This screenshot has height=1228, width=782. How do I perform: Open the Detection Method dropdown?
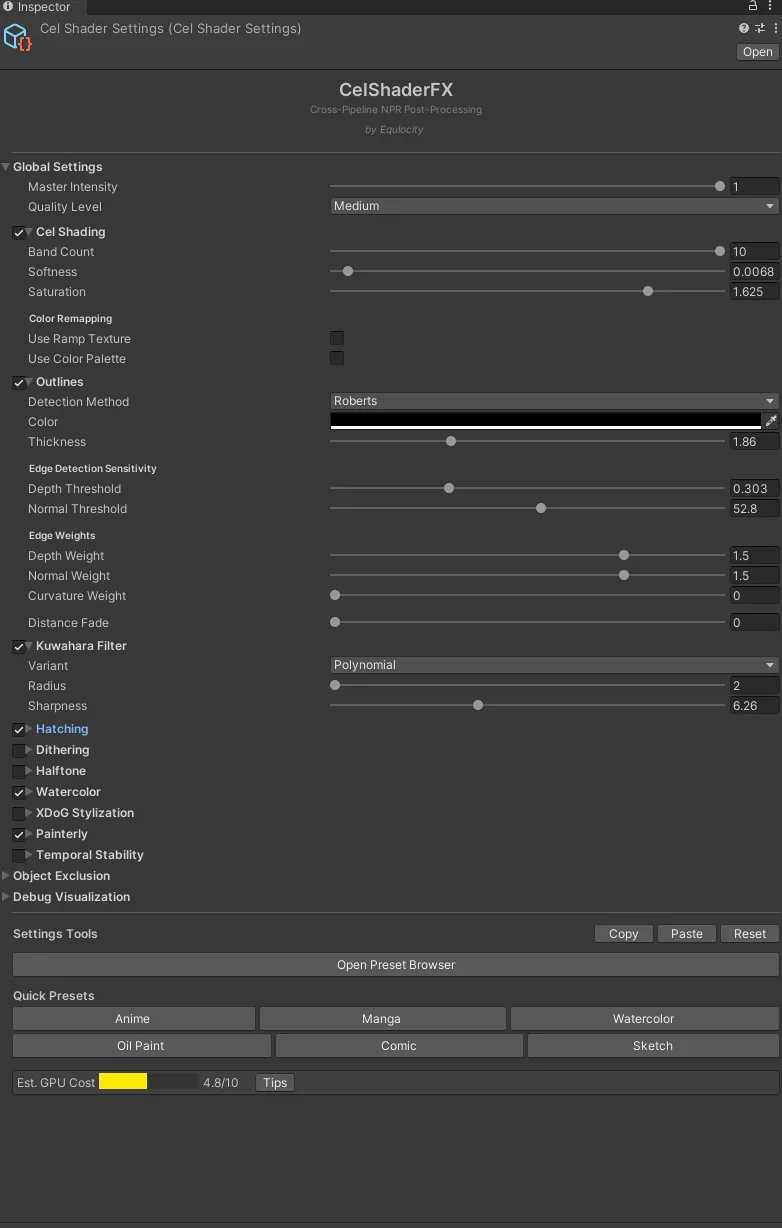click(x=554, y=401)
